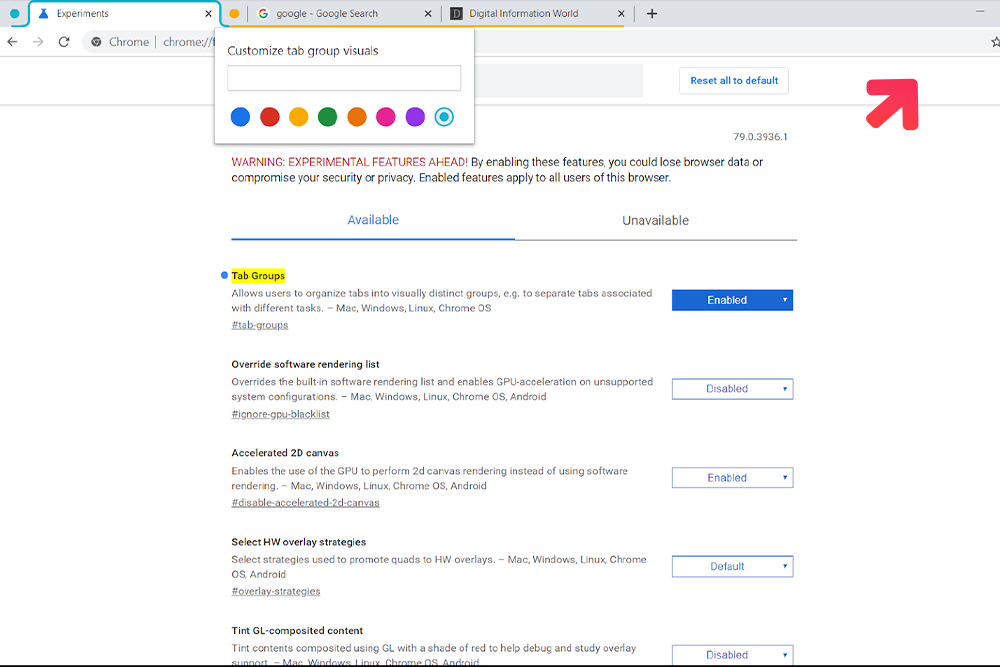Pick the yellow tab group color
The width and height of the screenshot is (1000, 667).
pyautogui.click(x=298, y=117)
